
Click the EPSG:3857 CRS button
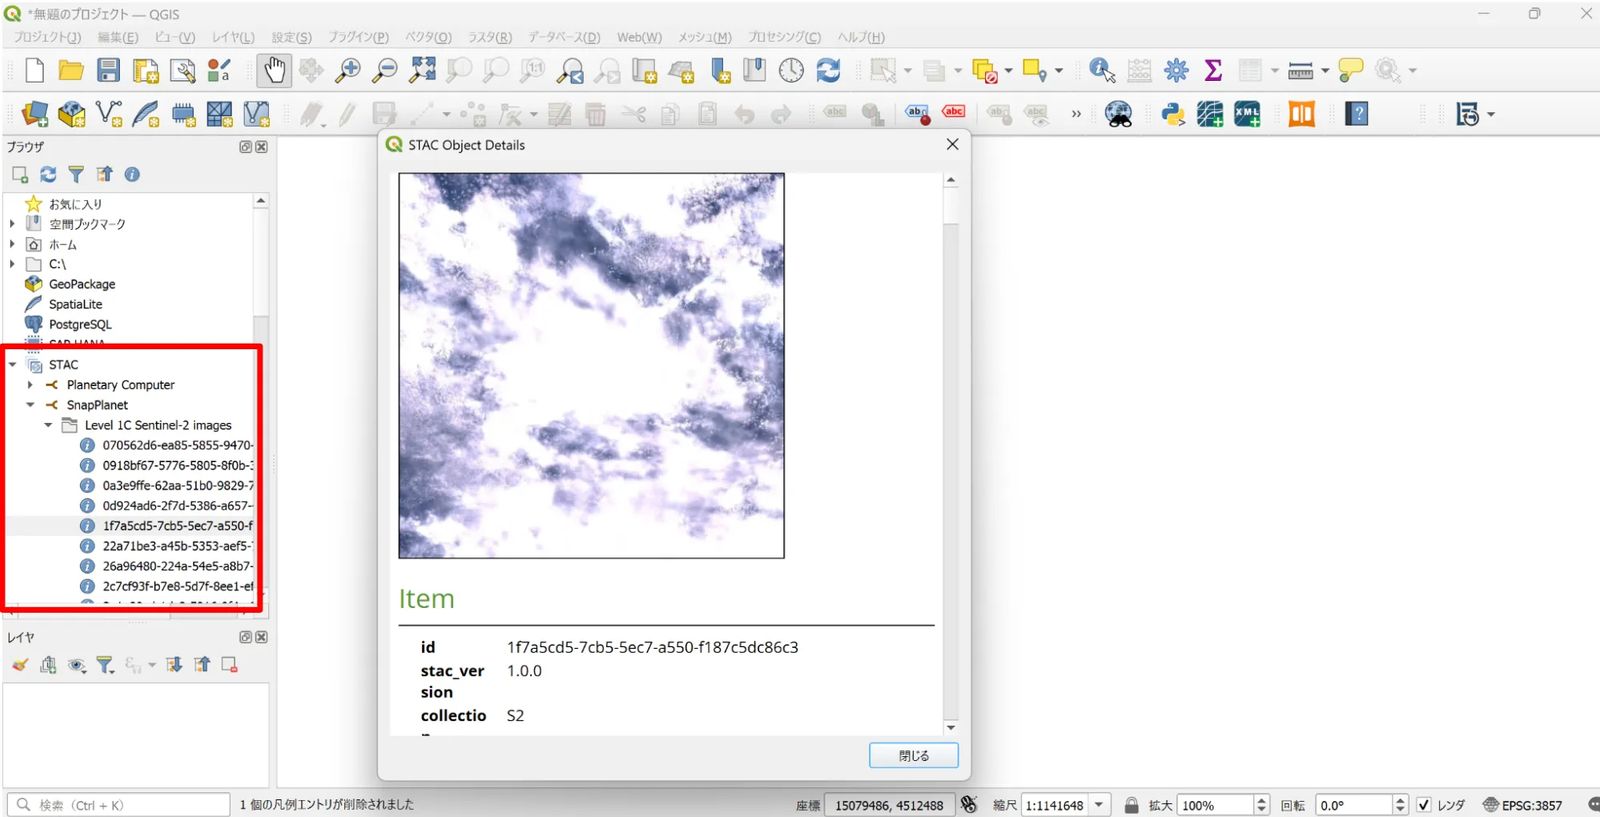pos(1522,805)
